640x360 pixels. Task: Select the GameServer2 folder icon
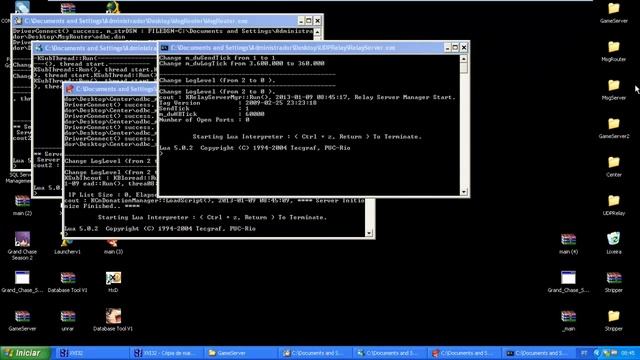(x=613, y=124)
